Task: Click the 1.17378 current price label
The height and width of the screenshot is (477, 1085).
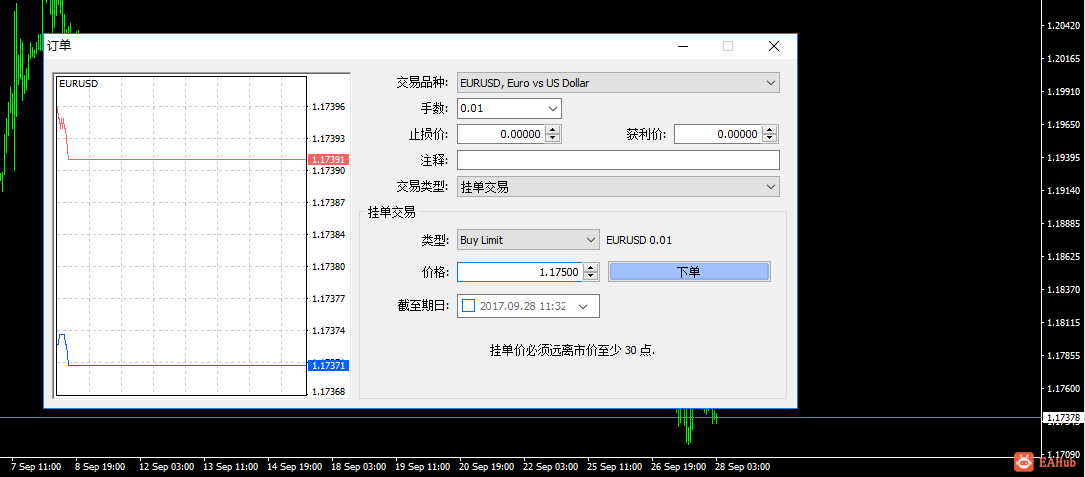Action: pos(1064,418)
